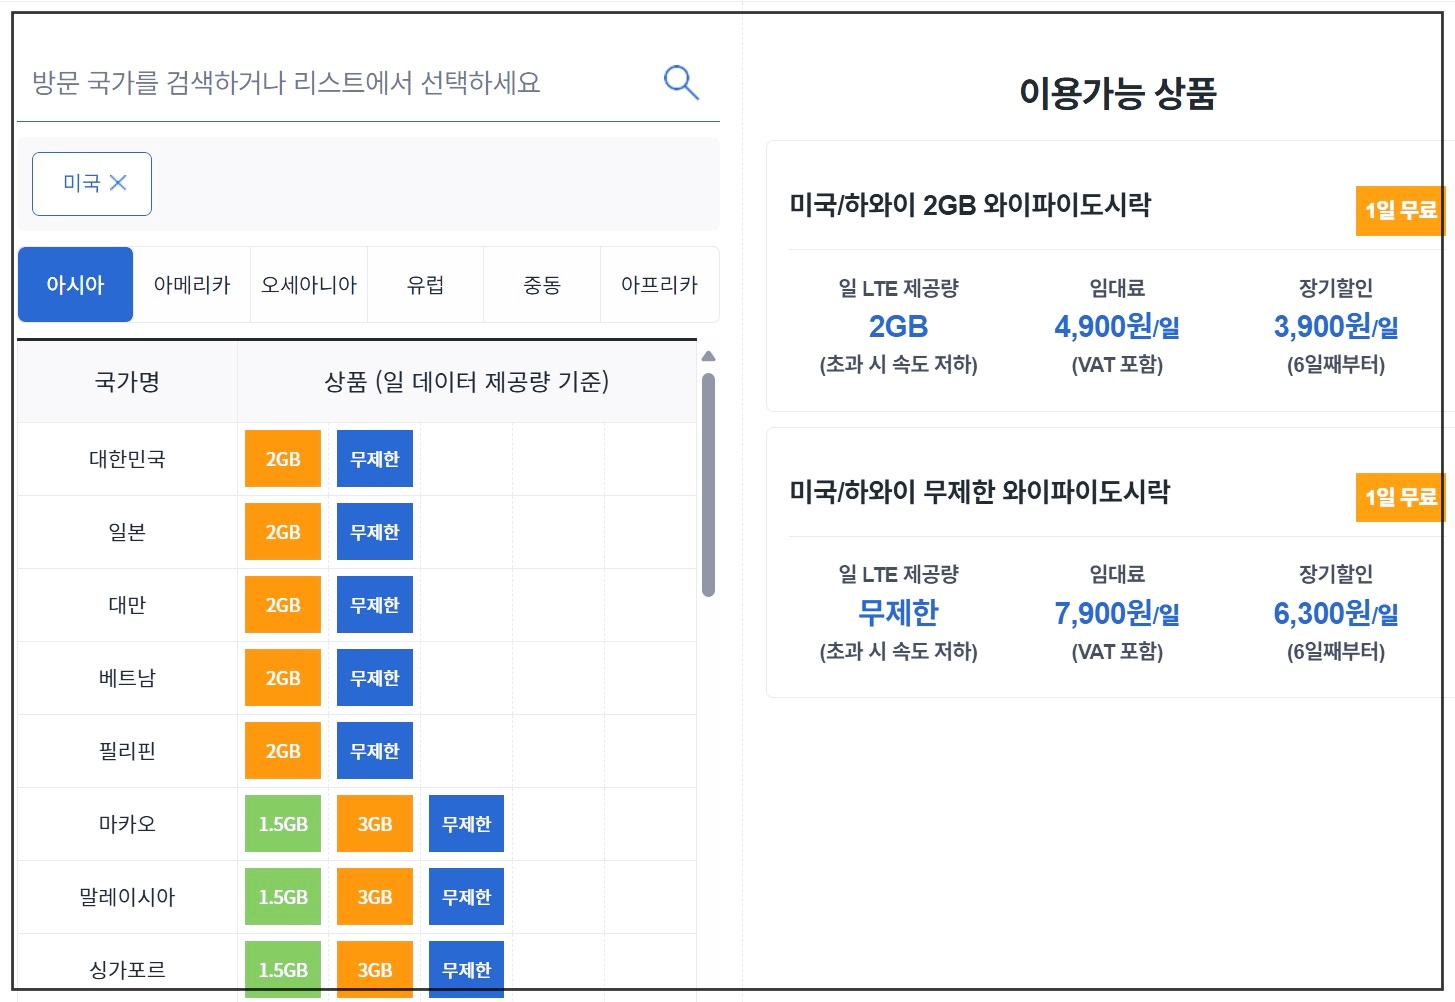
Task: Open the 유럽 region tab
Action: (x=425, y=284)
